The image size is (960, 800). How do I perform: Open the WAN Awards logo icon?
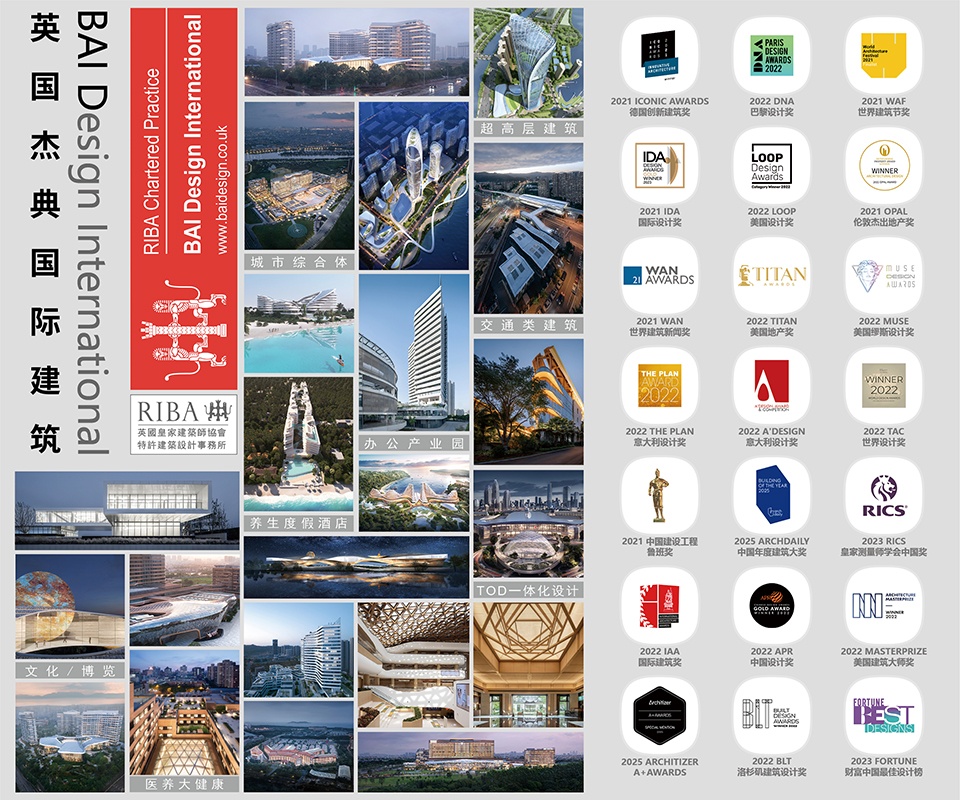click(x=659, y=275)
